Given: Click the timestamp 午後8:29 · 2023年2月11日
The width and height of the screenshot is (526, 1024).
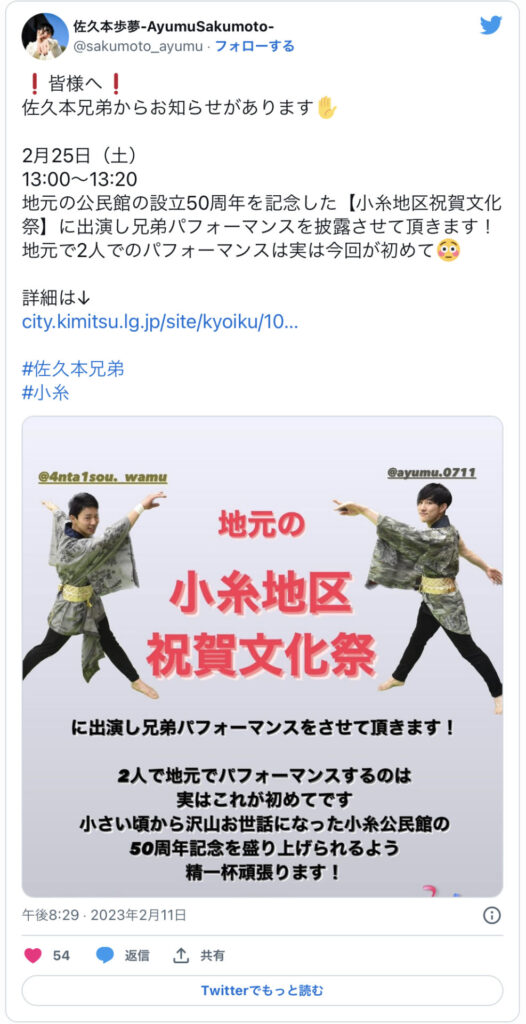Looking at the screenshot, I should click(104, 915).
